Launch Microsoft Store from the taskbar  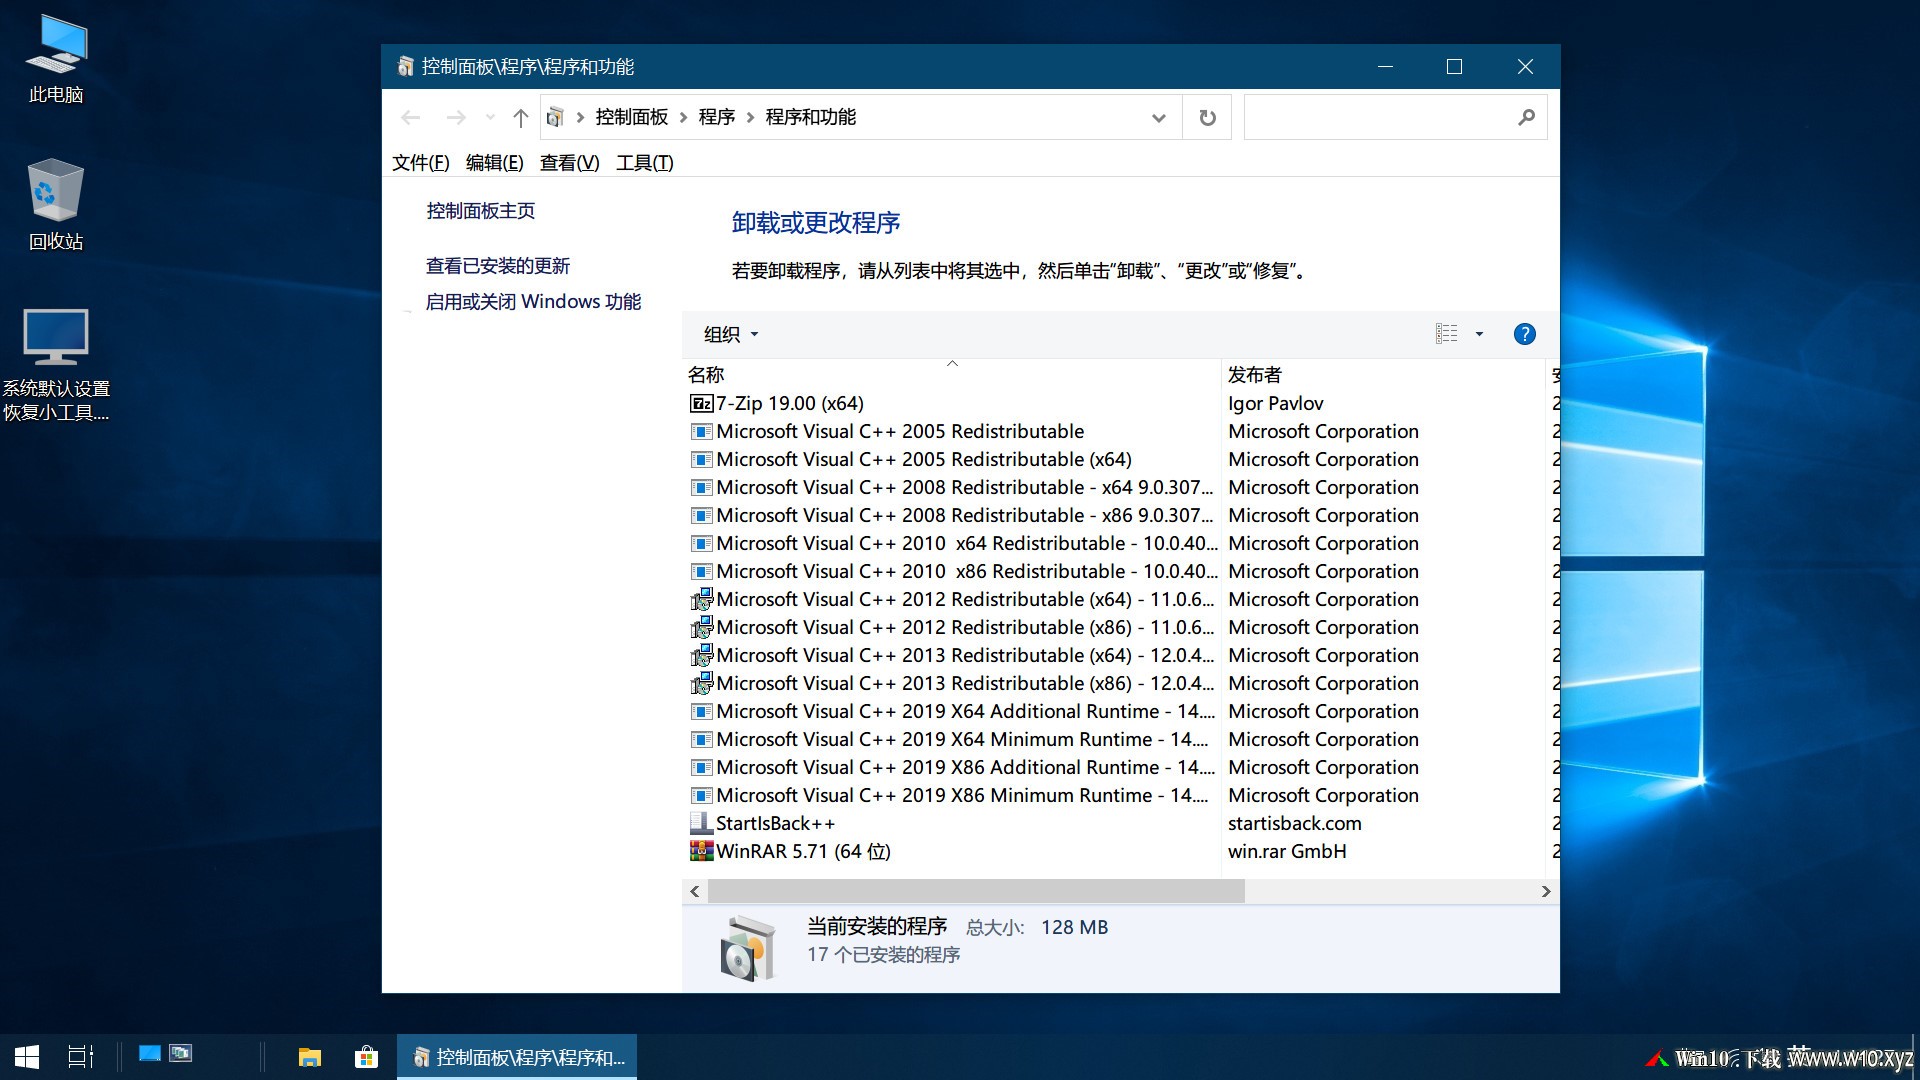coord(366,1057)
